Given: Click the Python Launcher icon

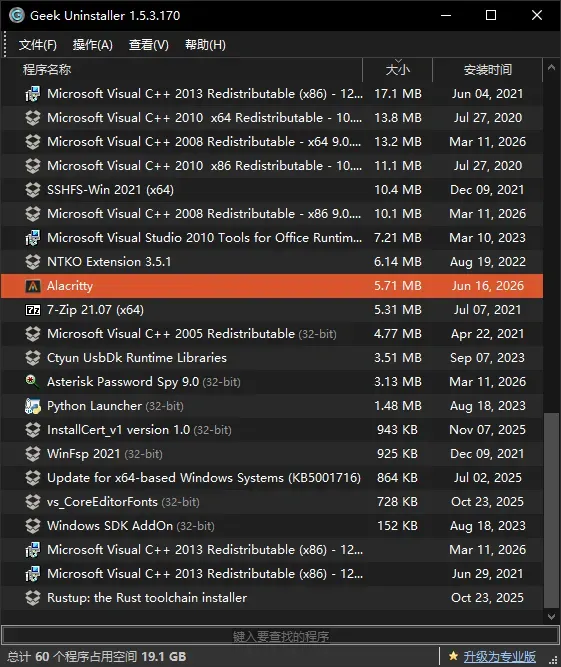Looking at the screenshot, I should [33, 406].
